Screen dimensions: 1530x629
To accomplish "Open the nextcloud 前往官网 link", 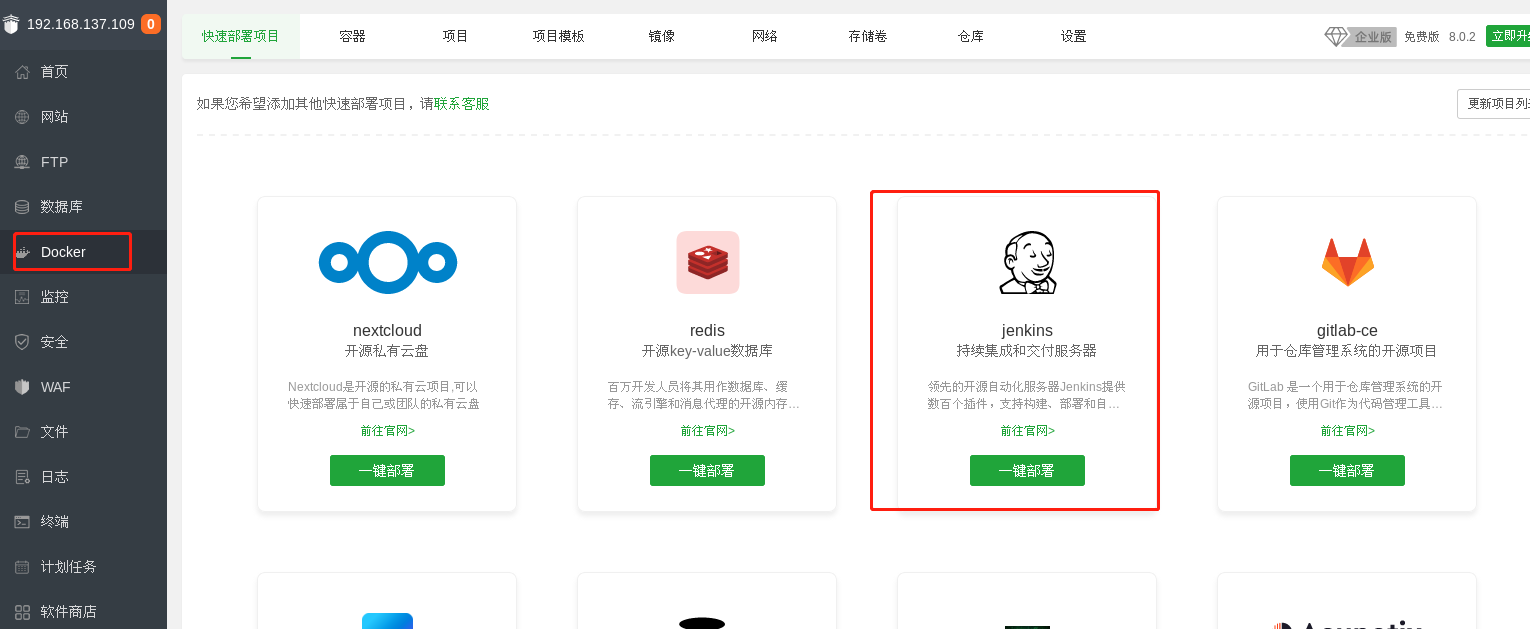I will [388, 431].
